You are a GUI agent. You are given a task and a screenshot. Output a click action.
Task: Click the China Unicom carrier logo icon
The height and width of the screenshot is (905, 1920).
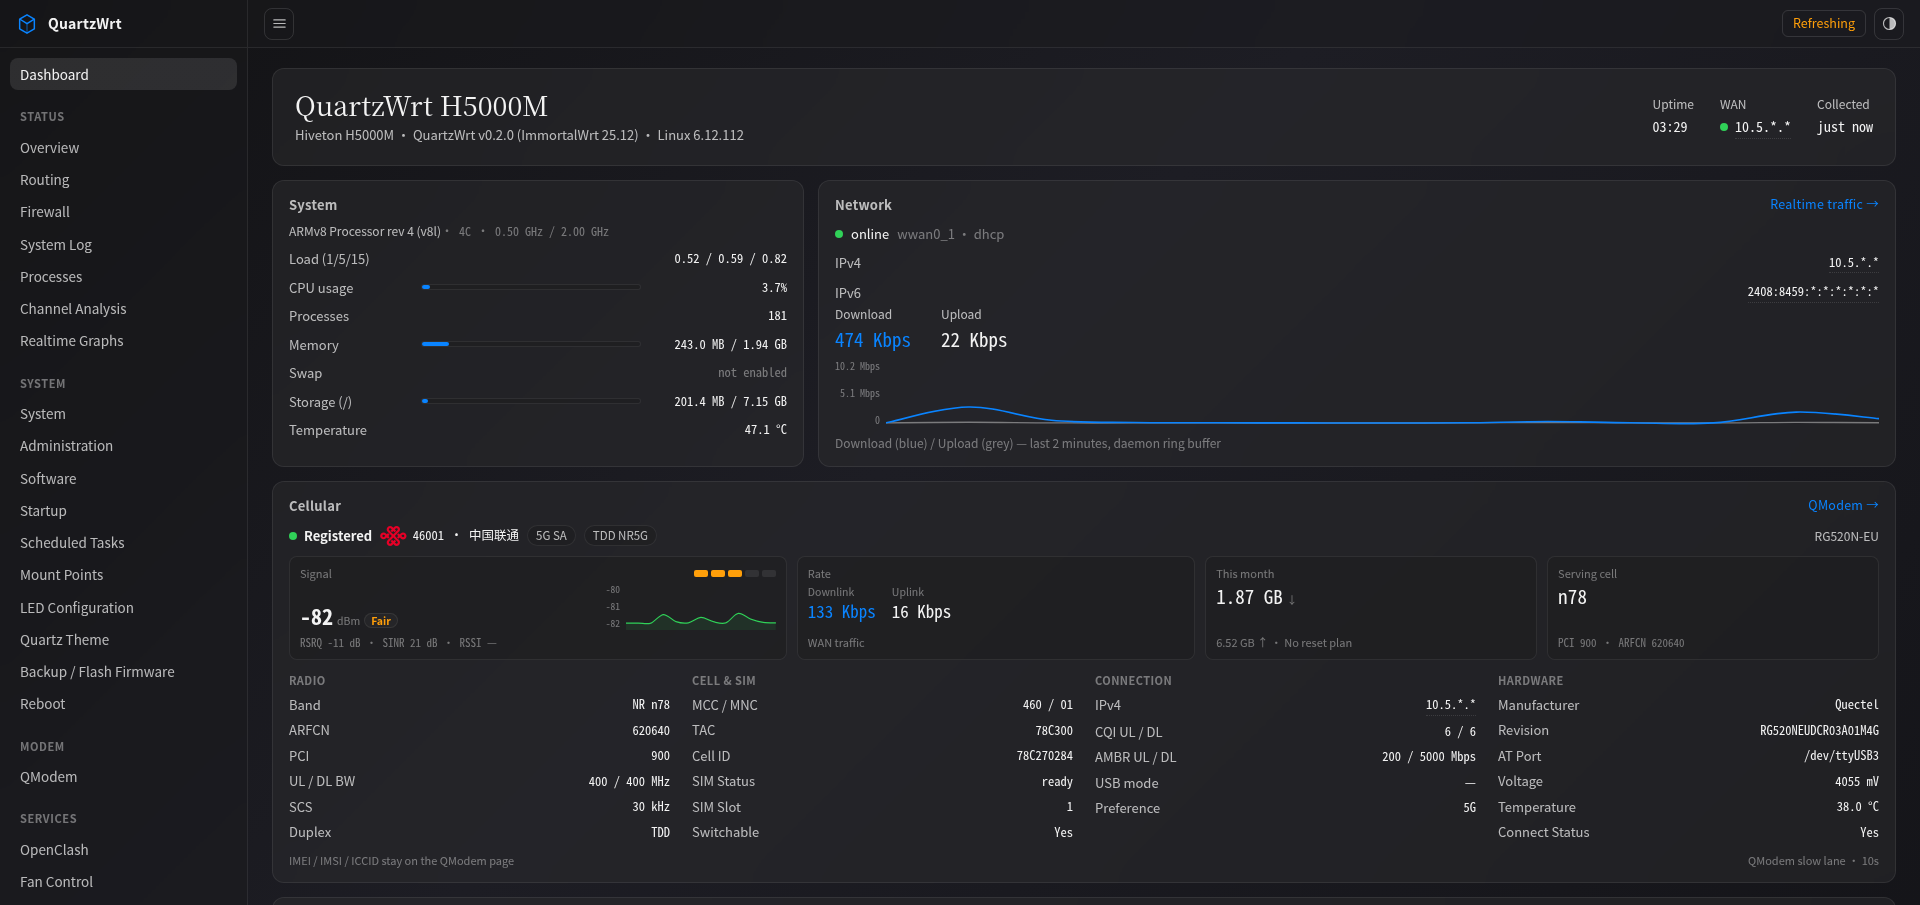[393, 536]
